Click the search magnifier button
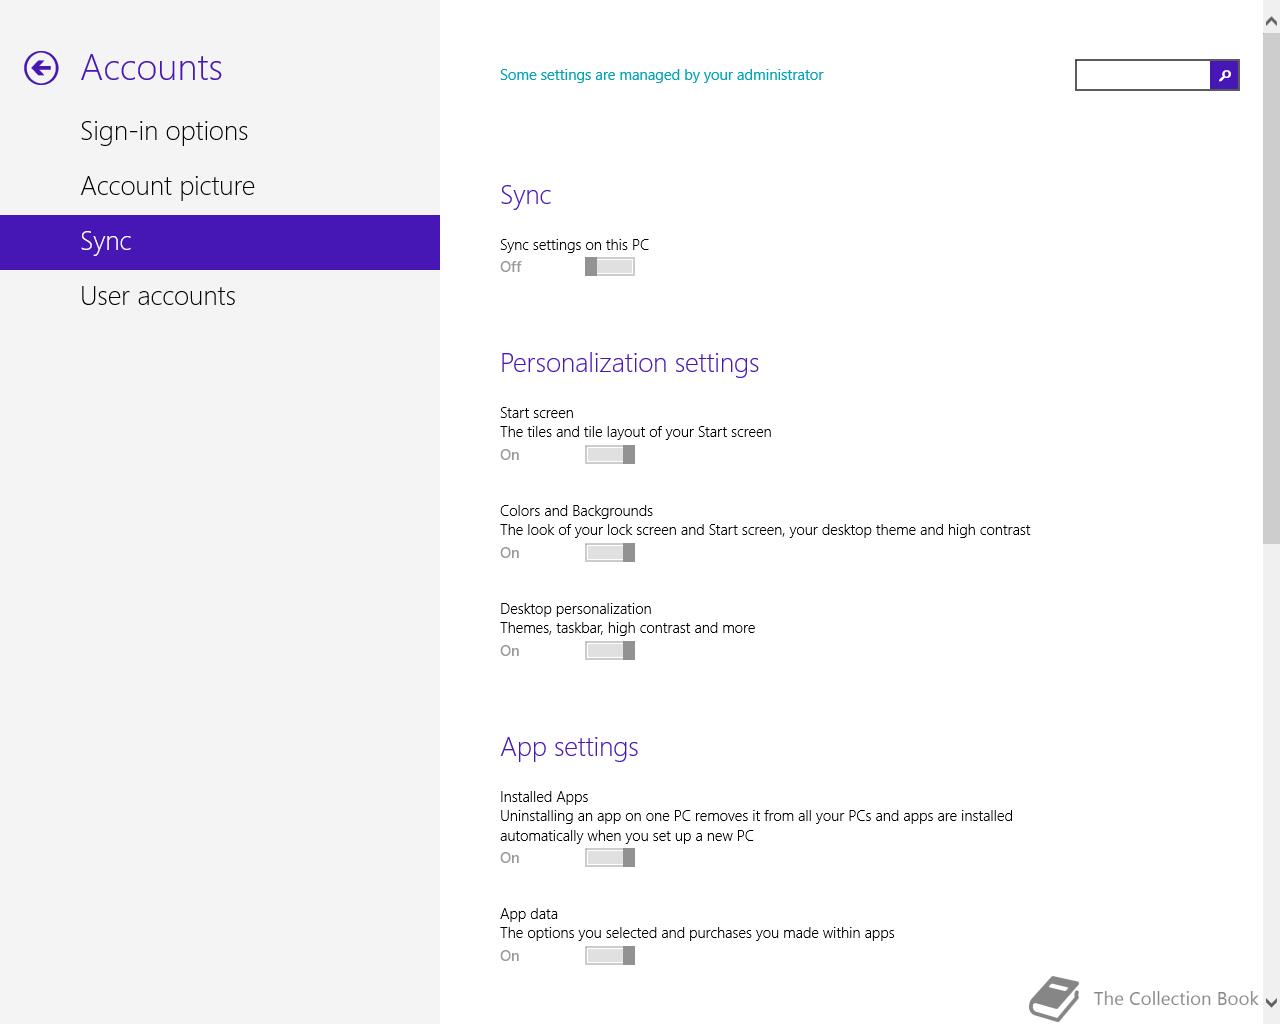1280x1024 pixels. (x=1224, y=75)
